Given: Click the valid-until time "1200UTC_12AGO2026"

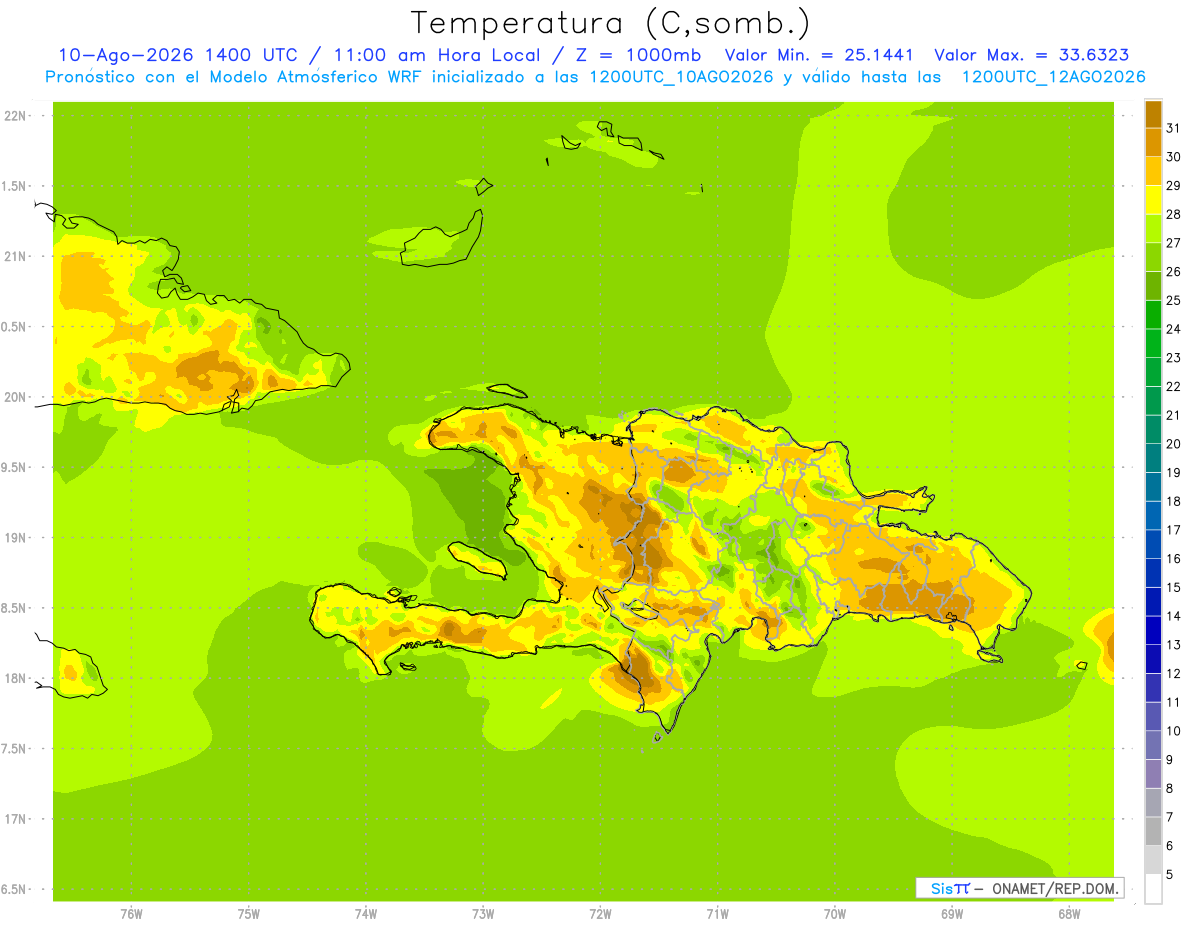Looking at the screenshot, I should click(x=1053, y=77).
